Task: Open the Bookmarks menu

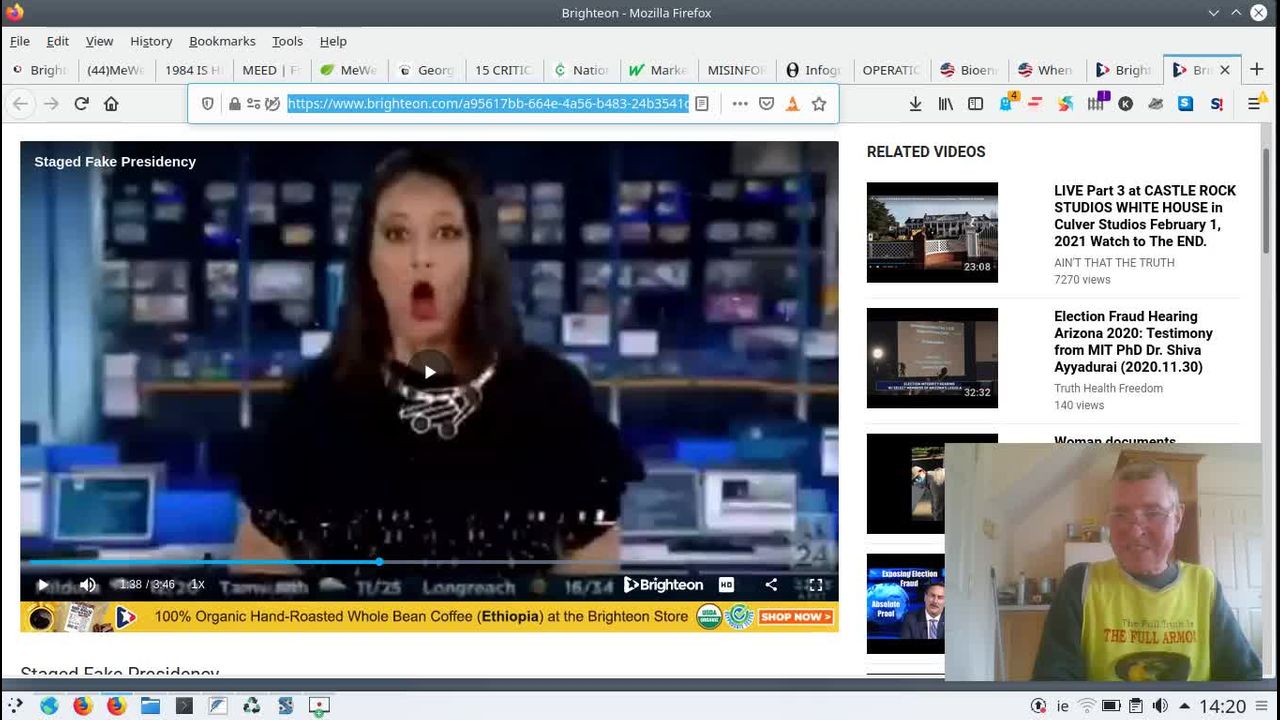Action: pos(222,41)
